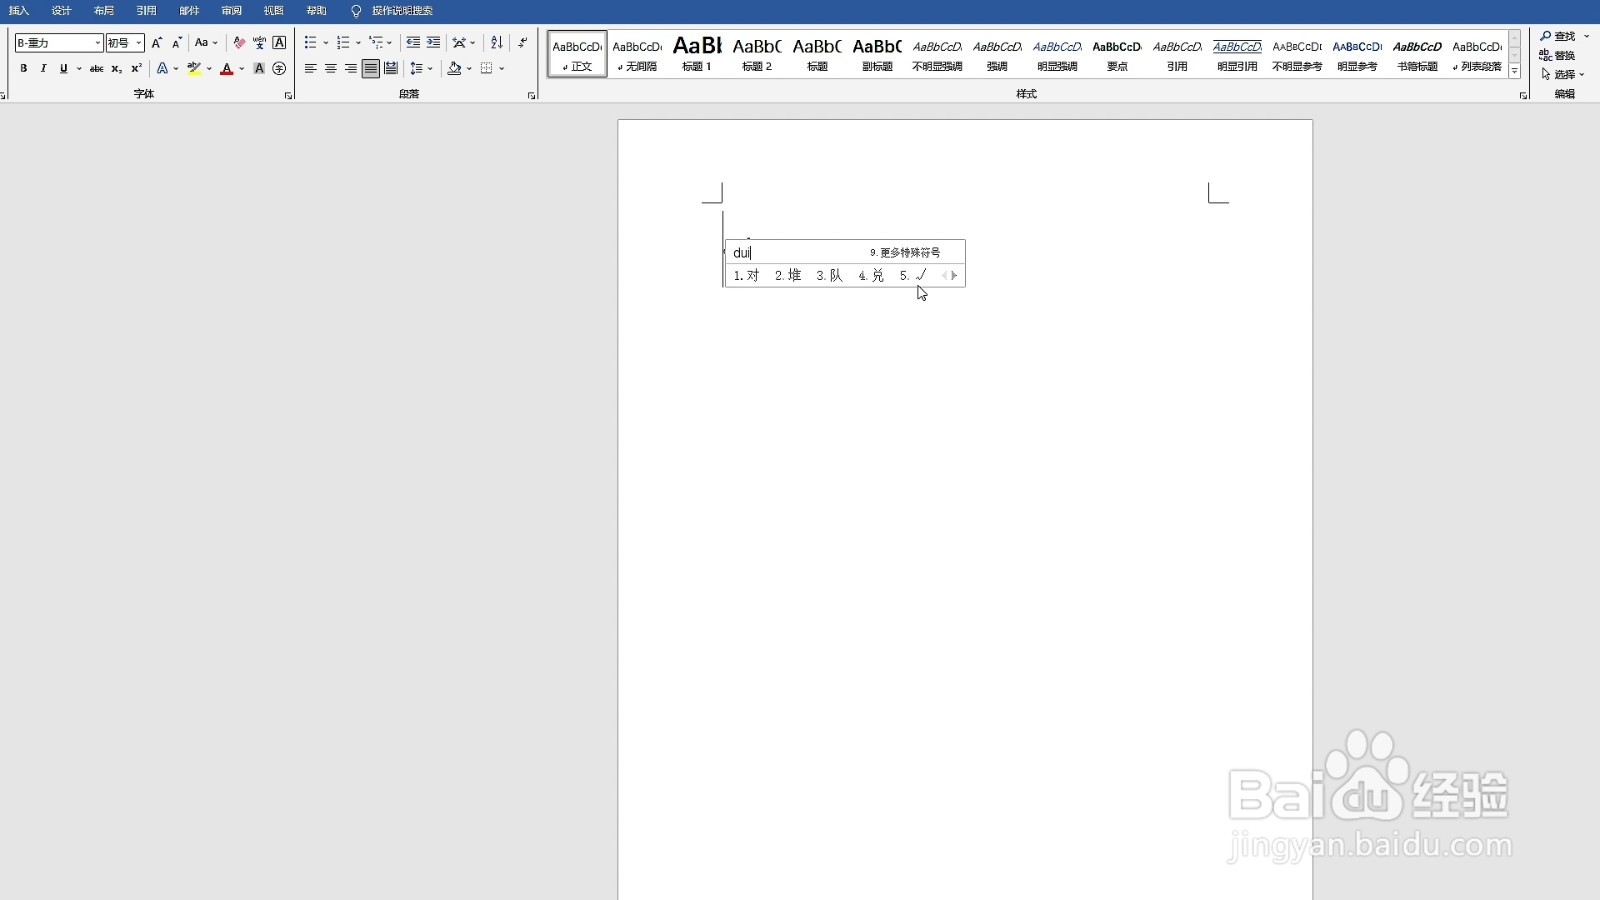Open the font name dropdown

pos(98,43)
